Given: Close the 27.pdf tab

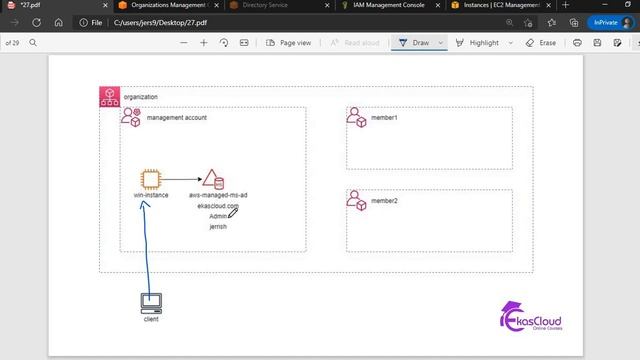Looking at the screenshot, I should pyautogui.click(x=105, y=5).
